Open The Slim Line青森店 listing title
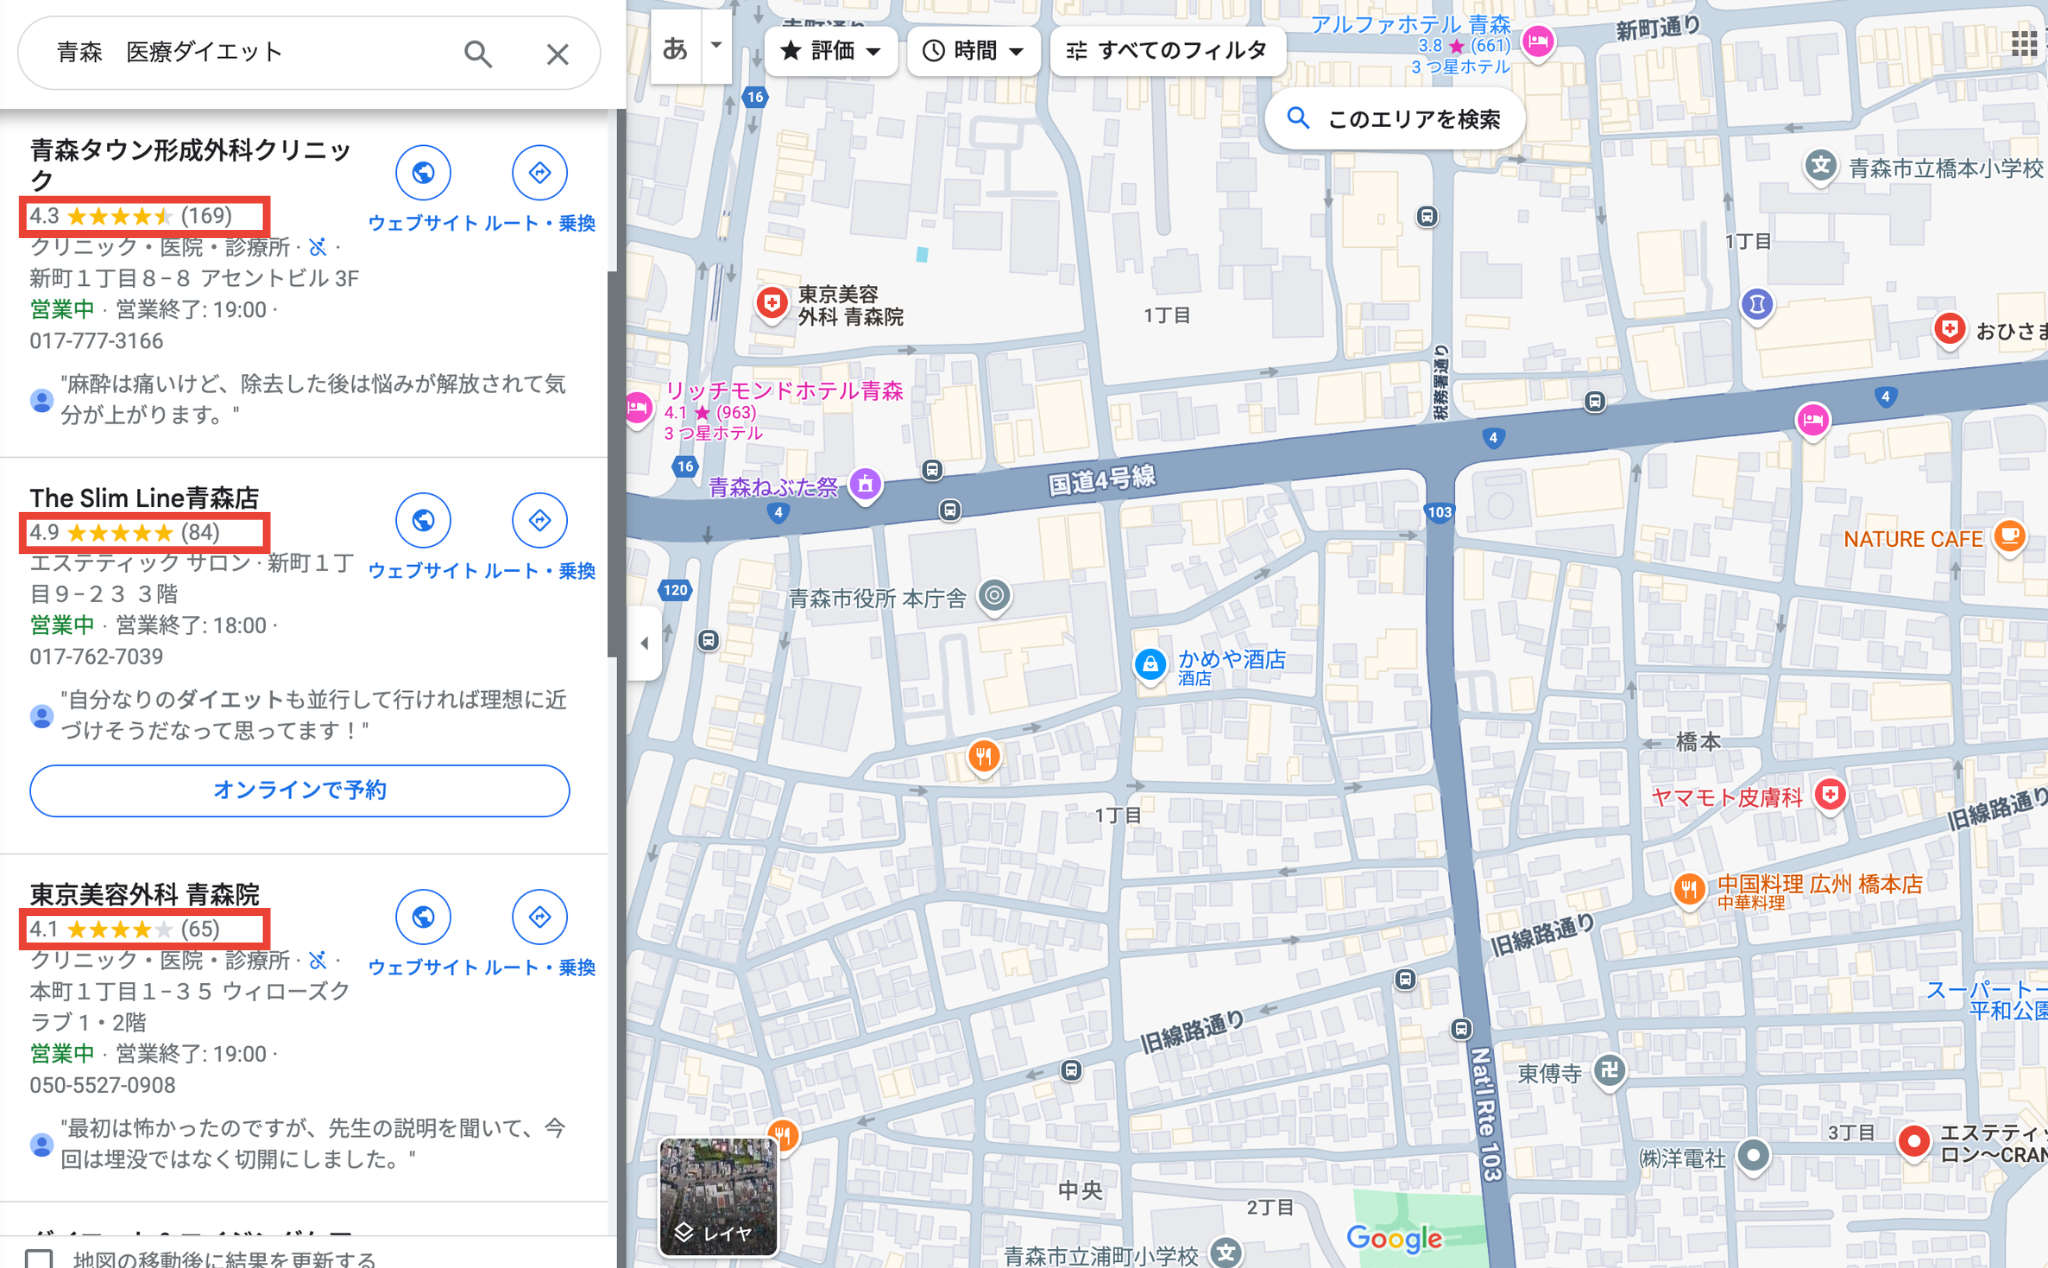 coord(145,498)
